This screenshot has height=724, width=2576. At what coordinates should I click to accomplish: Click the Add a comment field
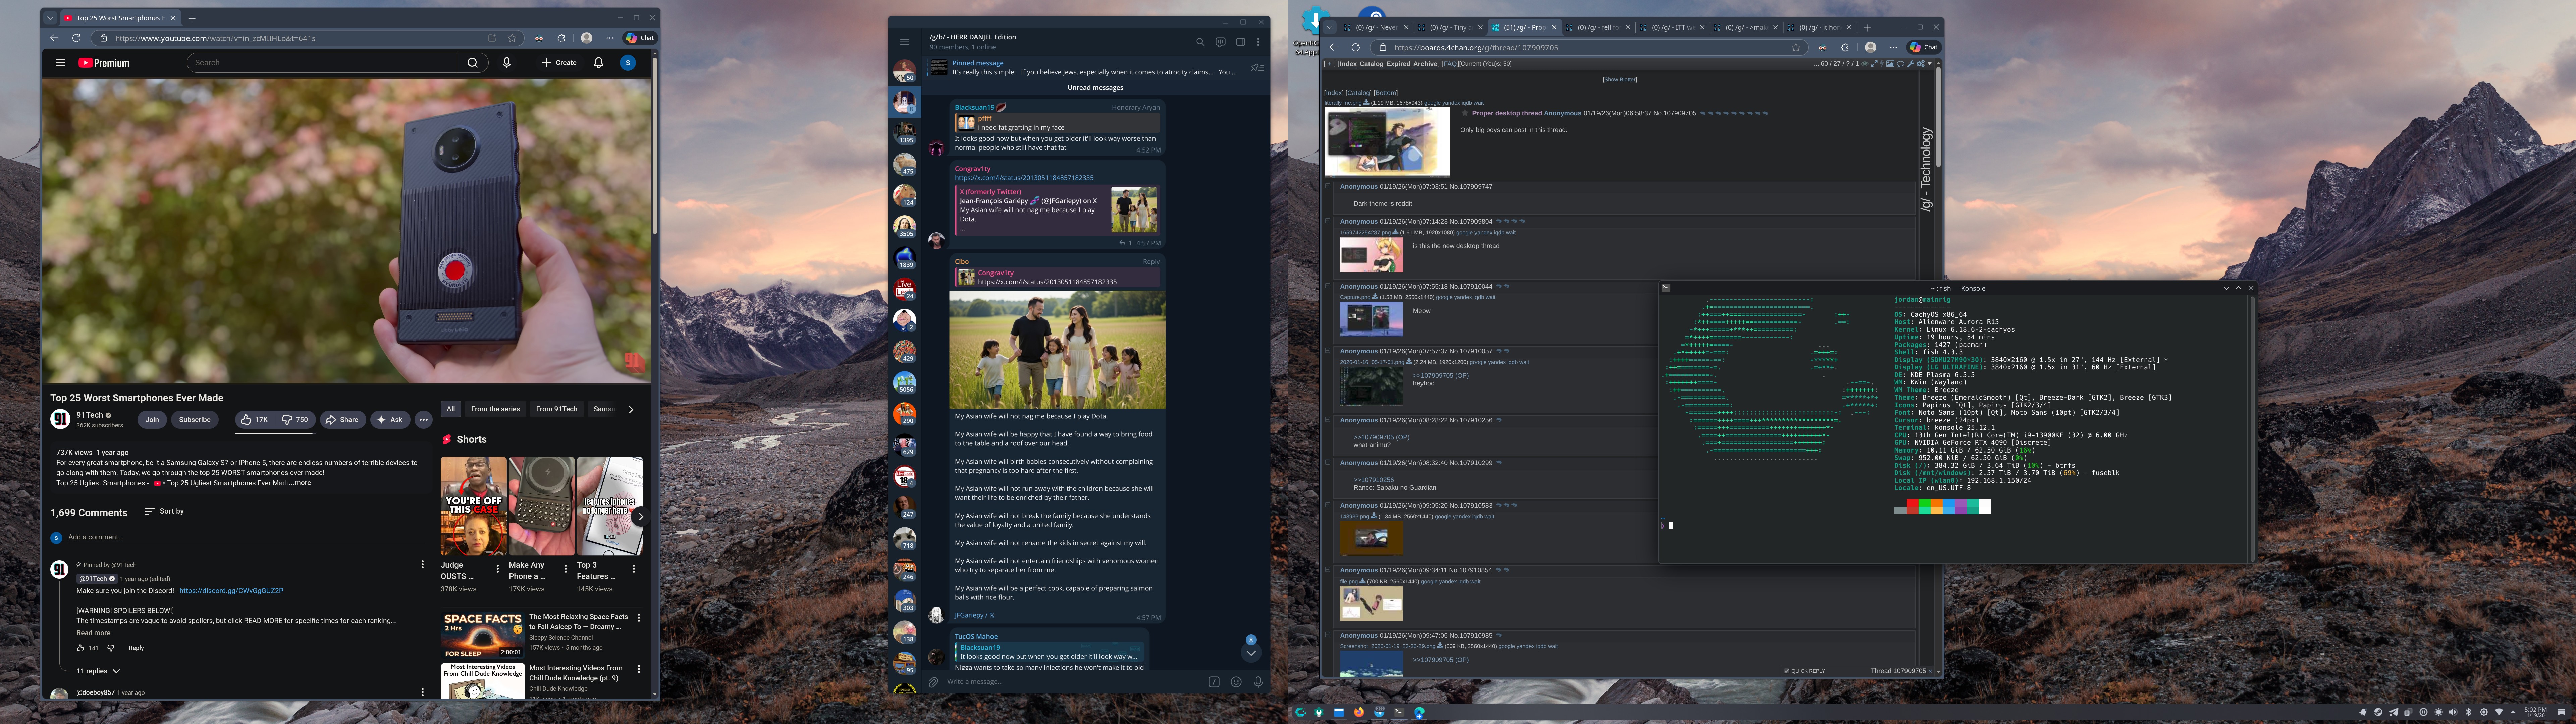pyautogui.click(x=96, y=537)
